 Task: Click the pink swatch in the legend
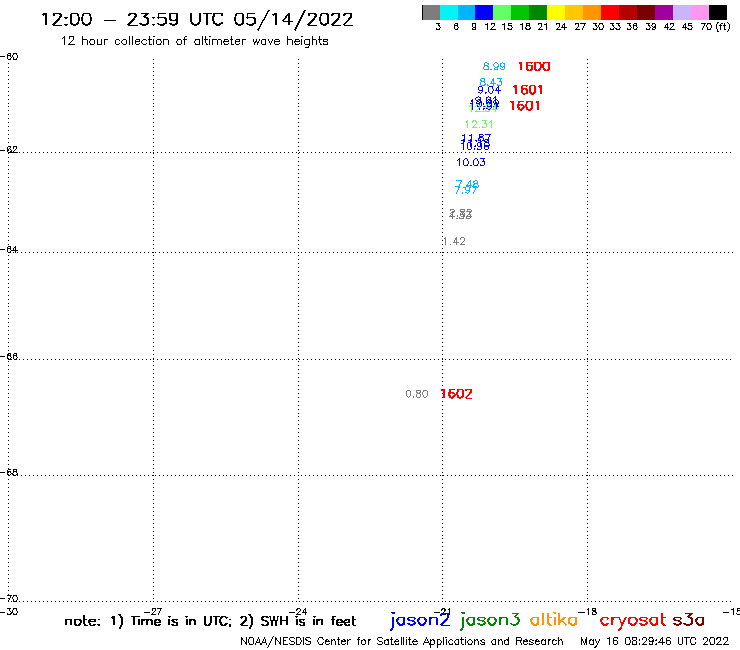coord(699,12)
